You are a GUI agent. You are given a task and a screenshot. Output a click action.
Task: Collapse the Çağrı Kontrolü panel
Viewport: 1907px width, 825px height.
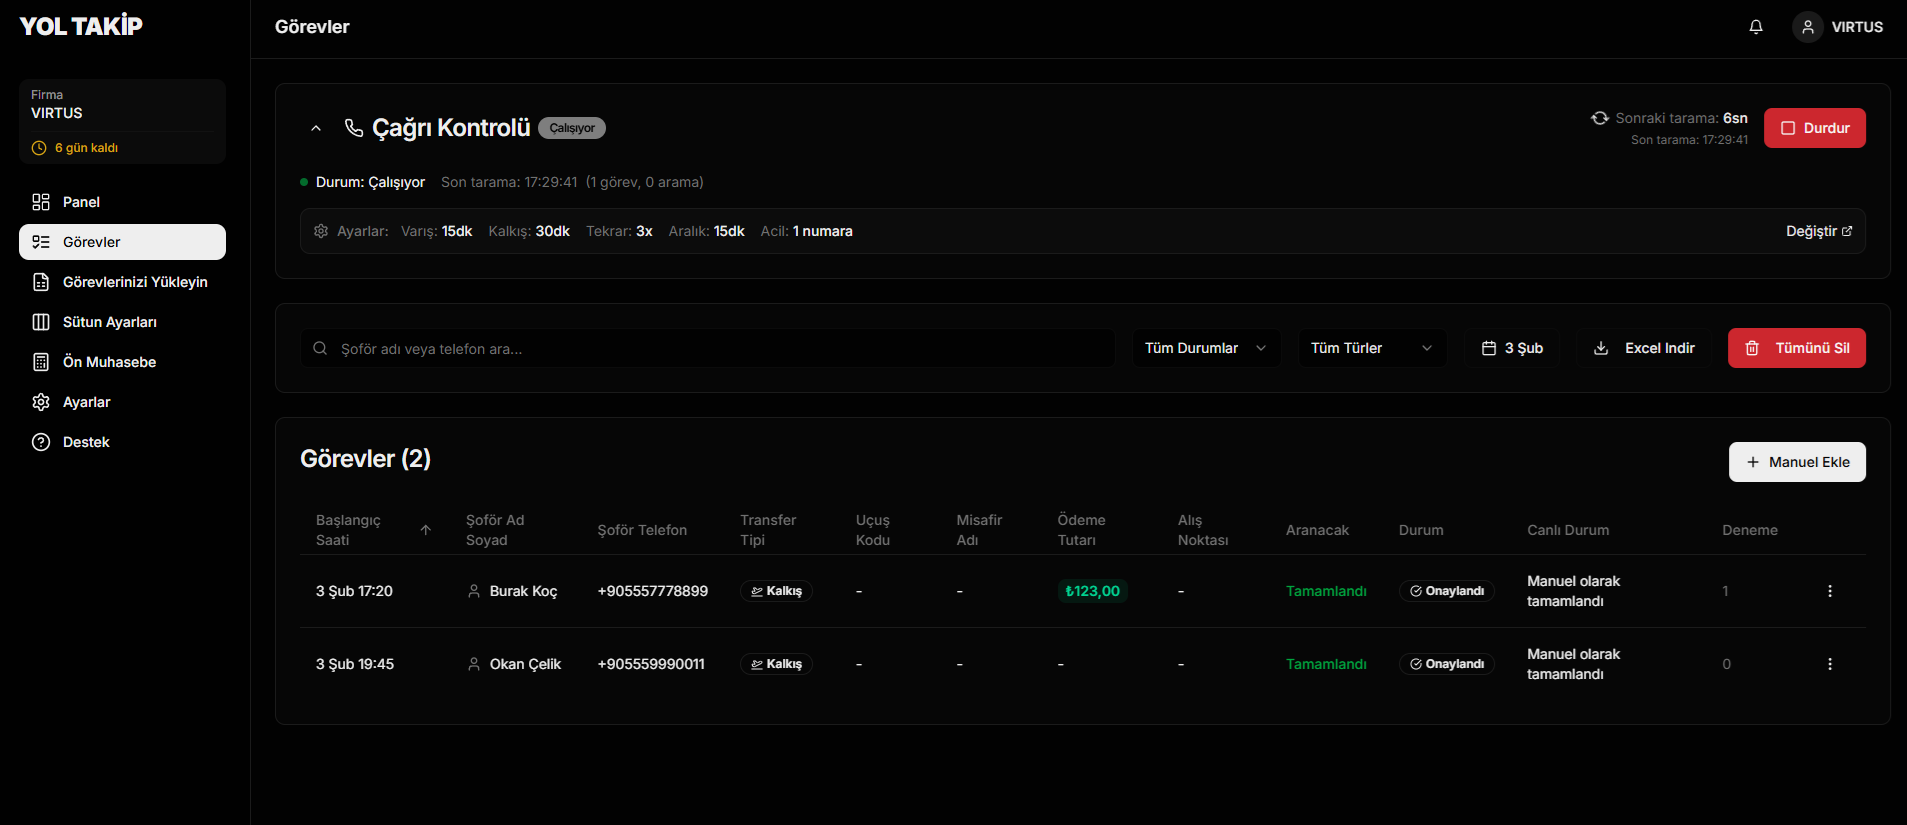[x=316, y=128]
